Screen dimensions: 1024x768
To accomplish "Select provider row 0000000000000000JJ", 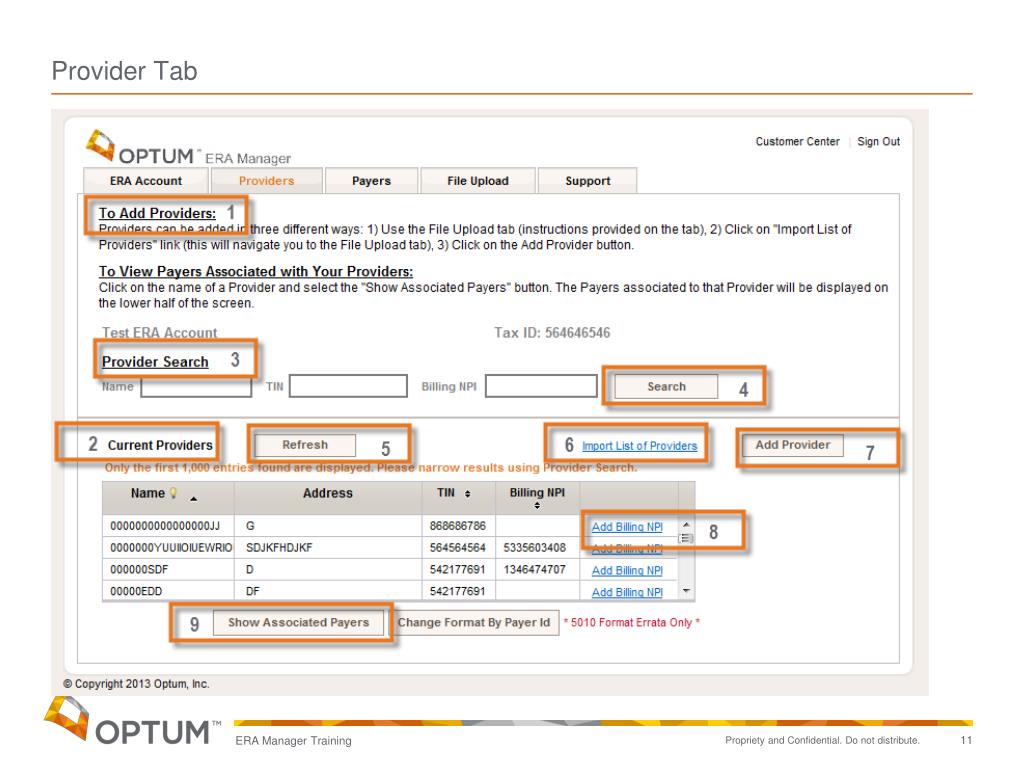I will click(x=391, y=526).
